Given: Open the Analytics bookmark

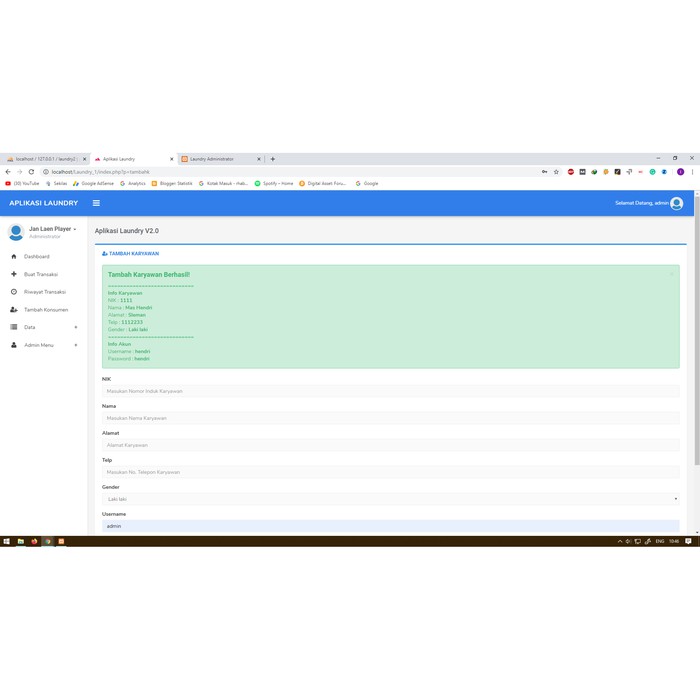Looking at the screenshot, I should tap(133, 183).
